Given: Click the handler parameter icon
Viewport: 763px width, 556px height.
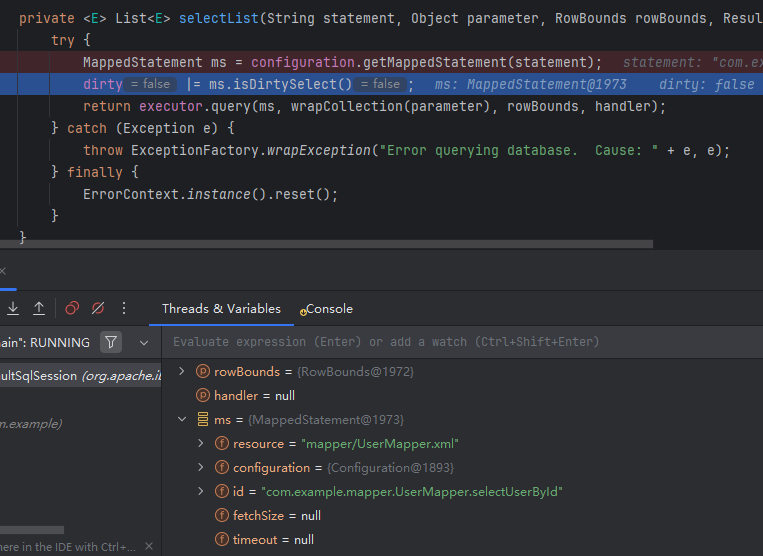Looking at the screenshot, I should (x=203, y=395).
